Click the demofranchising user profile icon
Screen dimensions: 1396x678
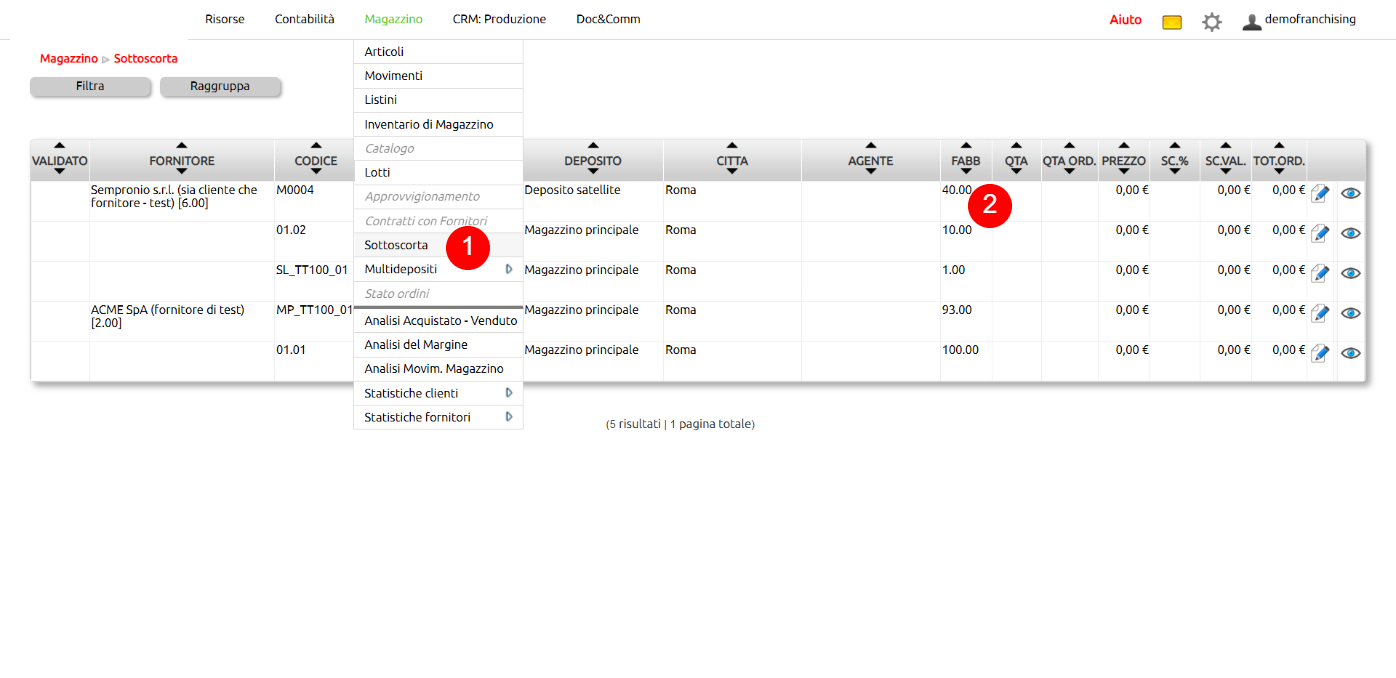[x=1251, y=22]
